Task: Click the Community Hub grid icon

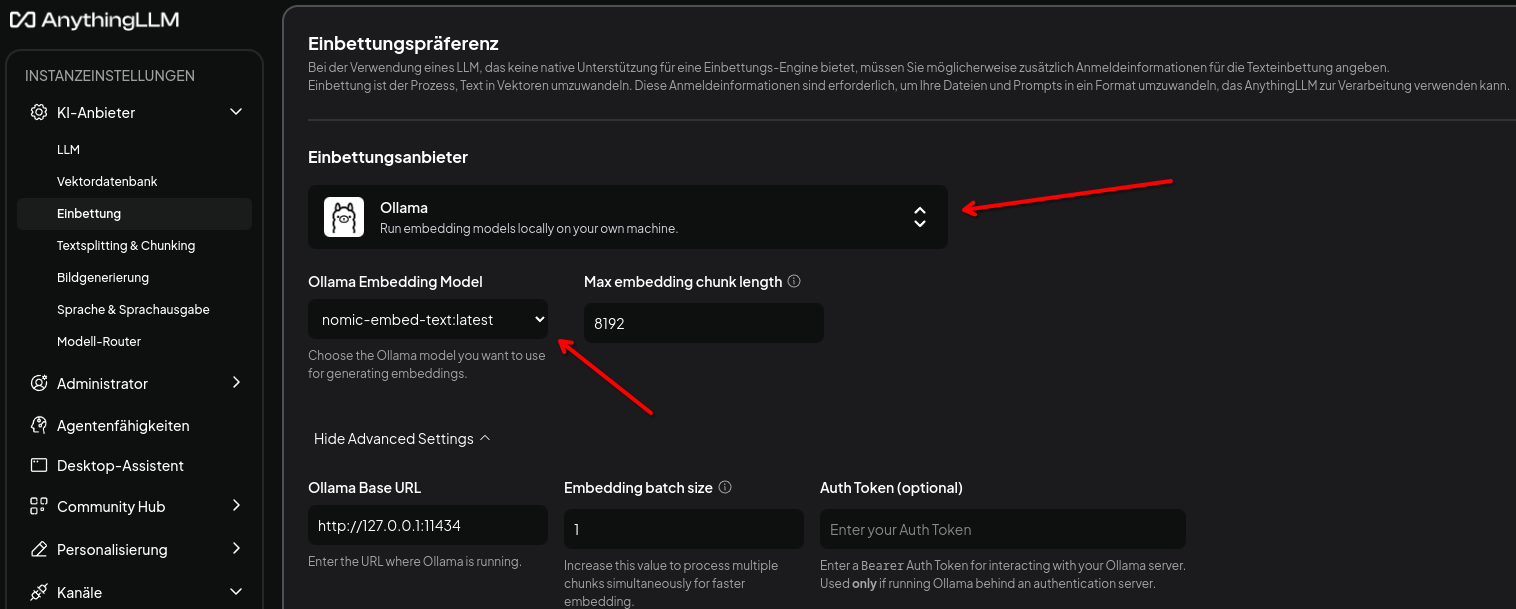Action: pyautogui.click(x=39, y=506)
